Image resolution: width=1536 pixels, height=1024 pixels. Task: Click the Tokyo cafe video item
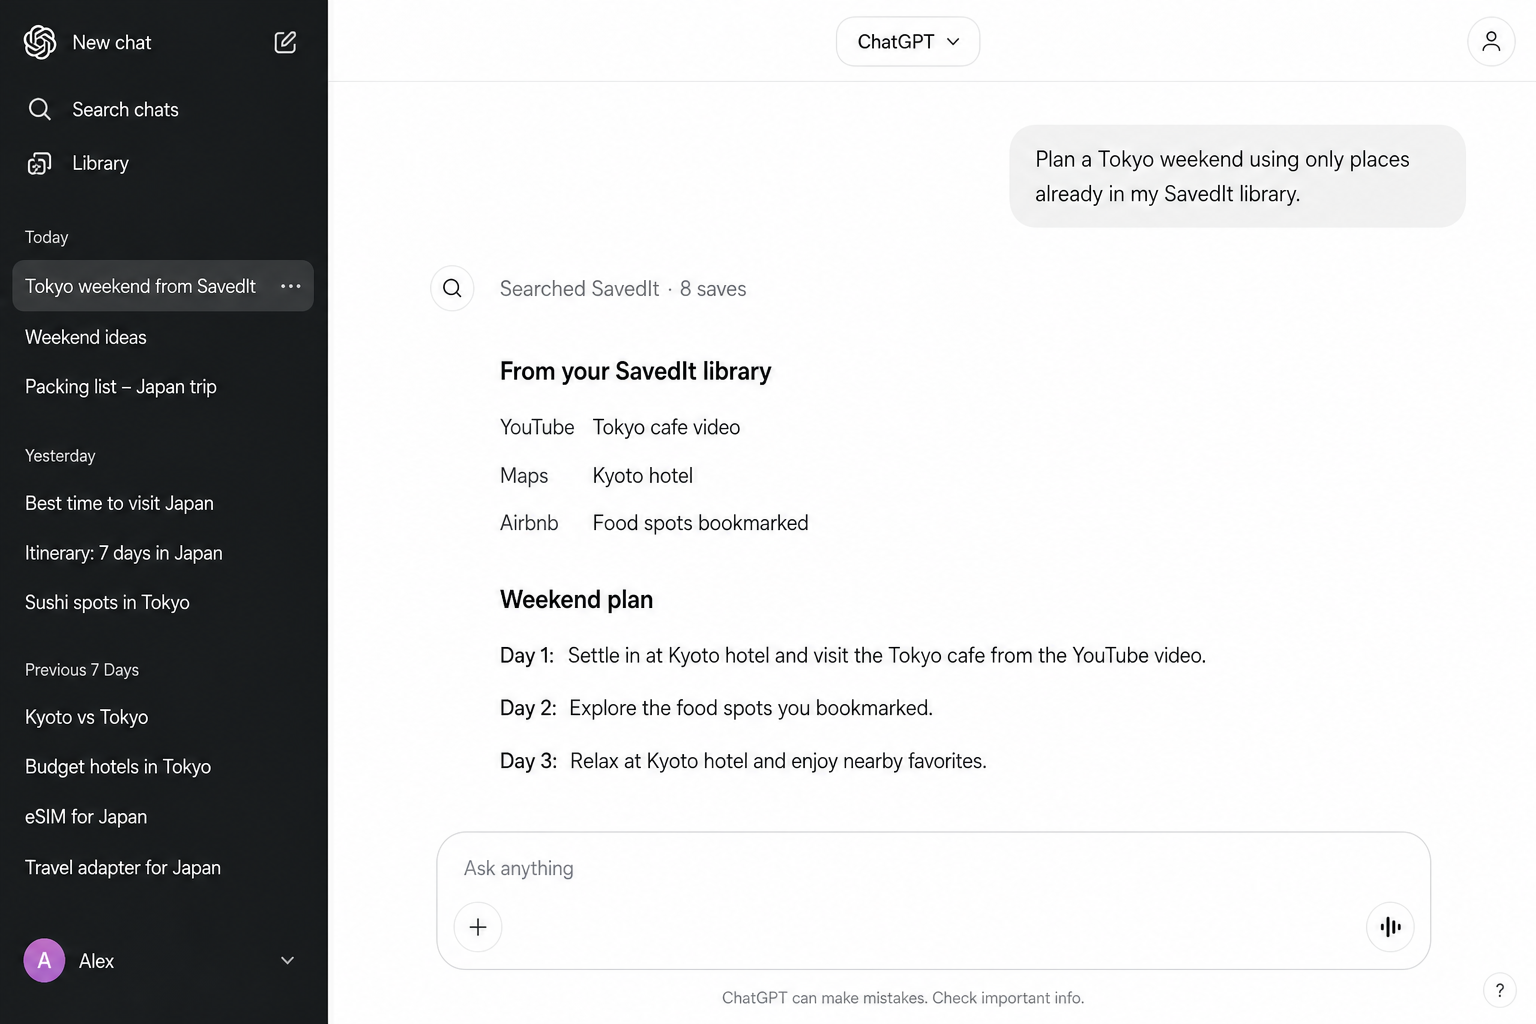(666, 427)
